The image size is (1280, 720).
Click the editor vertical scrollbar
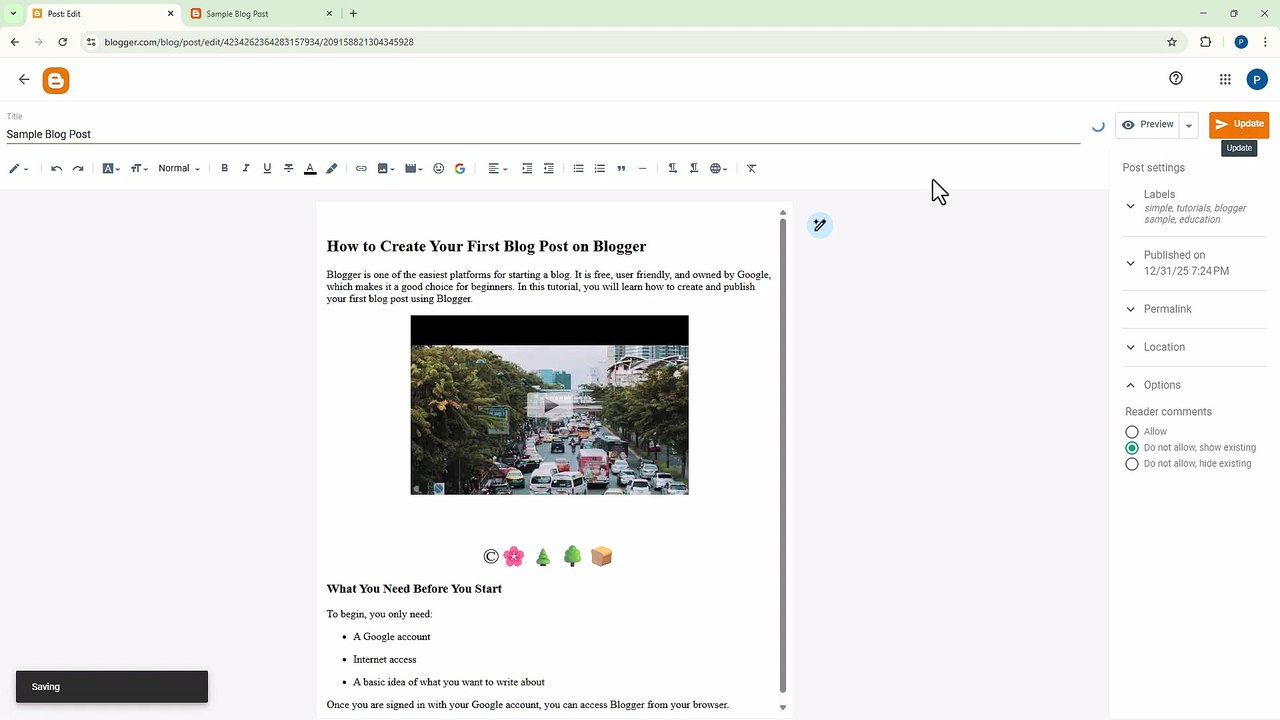(783, 454)
